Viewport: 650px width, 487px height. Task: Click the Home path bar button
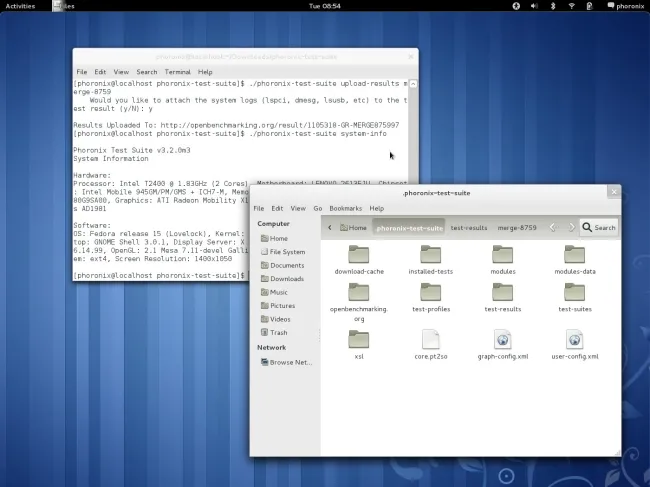353,228
